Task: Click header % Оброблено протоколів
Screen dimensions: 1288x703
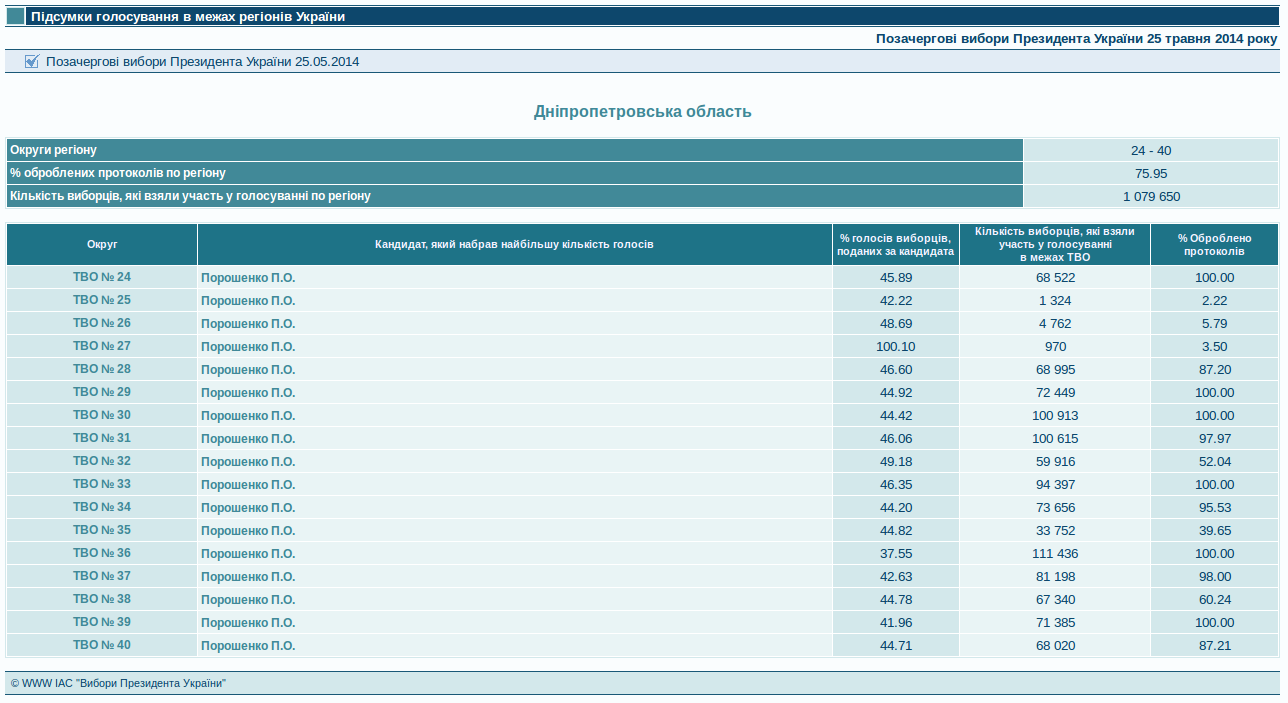Action: (1215, 245)
